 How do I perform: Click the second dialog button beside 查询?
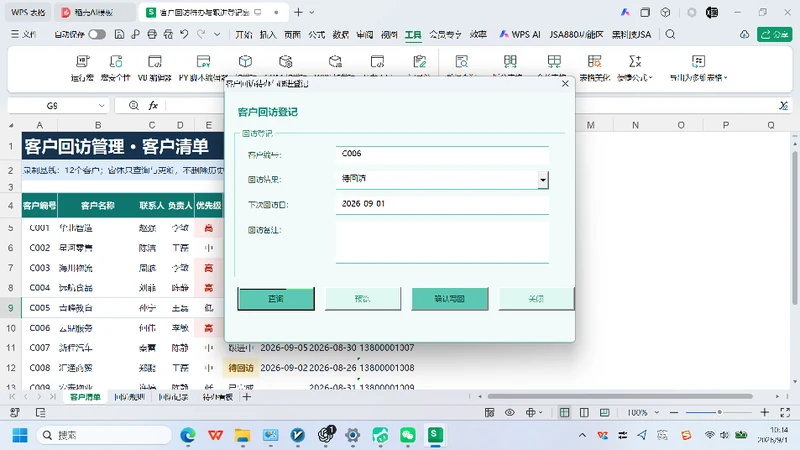tap(363, 299)
